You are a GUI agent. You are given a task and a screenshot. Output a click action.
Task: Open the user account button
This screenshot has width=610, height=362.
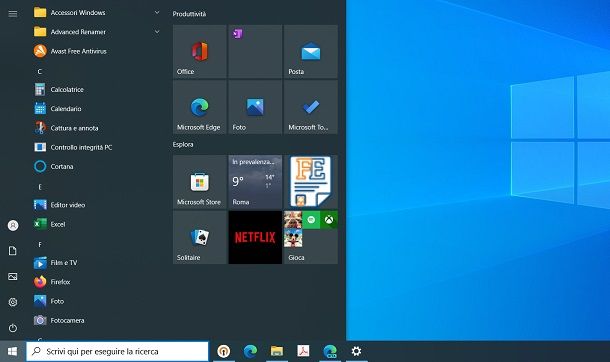click(x=13, y=225)
